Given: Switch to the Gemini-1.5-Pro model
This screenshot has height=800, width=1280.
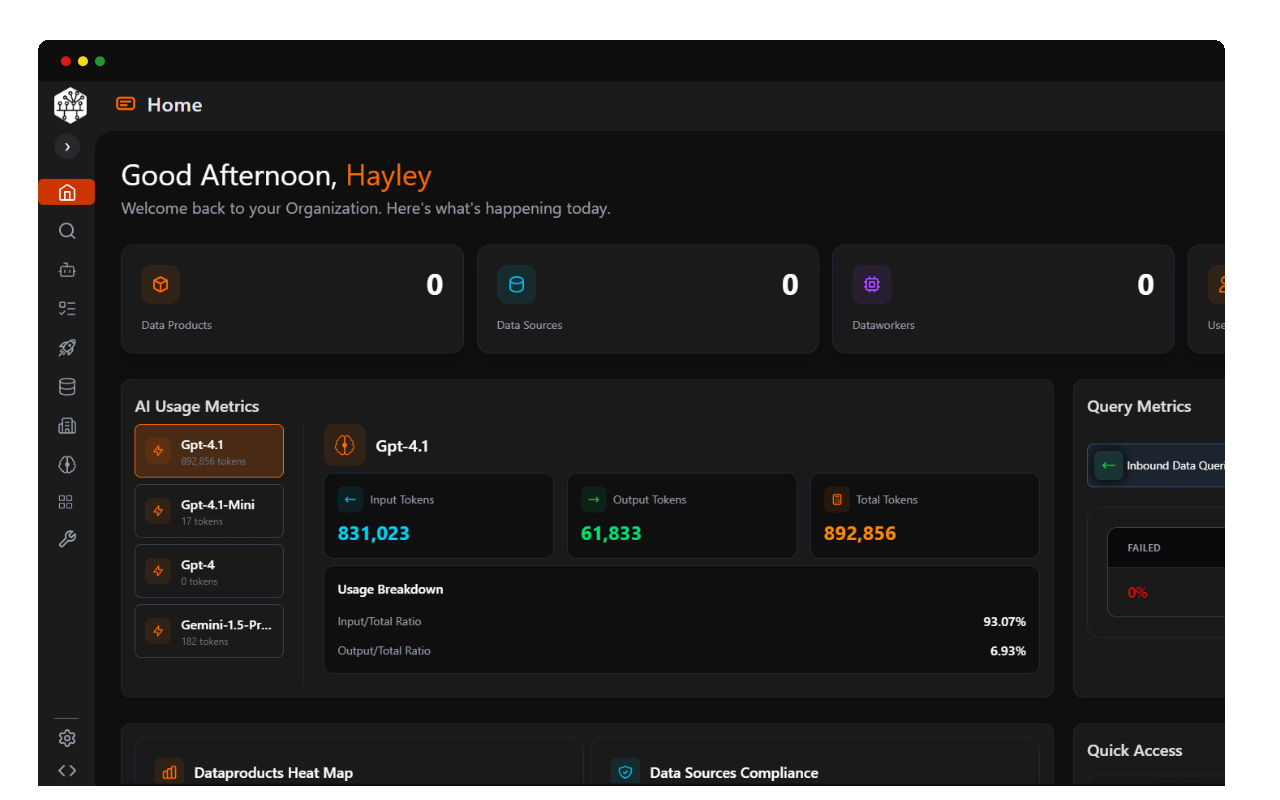Looking at the screenshot, I should [209, 631].
